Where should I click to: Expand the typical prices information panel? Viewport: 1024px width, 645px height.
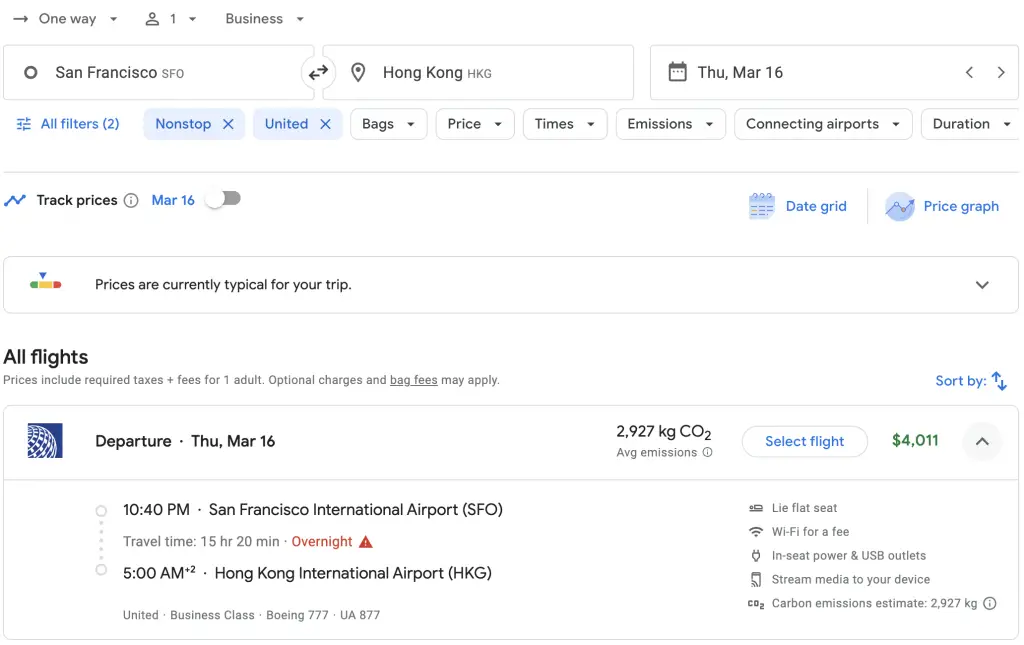982,285
